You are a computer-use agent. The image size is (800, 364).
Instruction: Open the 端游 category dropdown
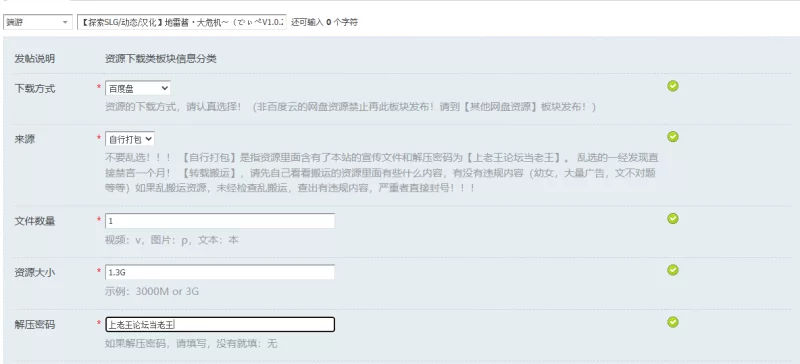(38, 22)
